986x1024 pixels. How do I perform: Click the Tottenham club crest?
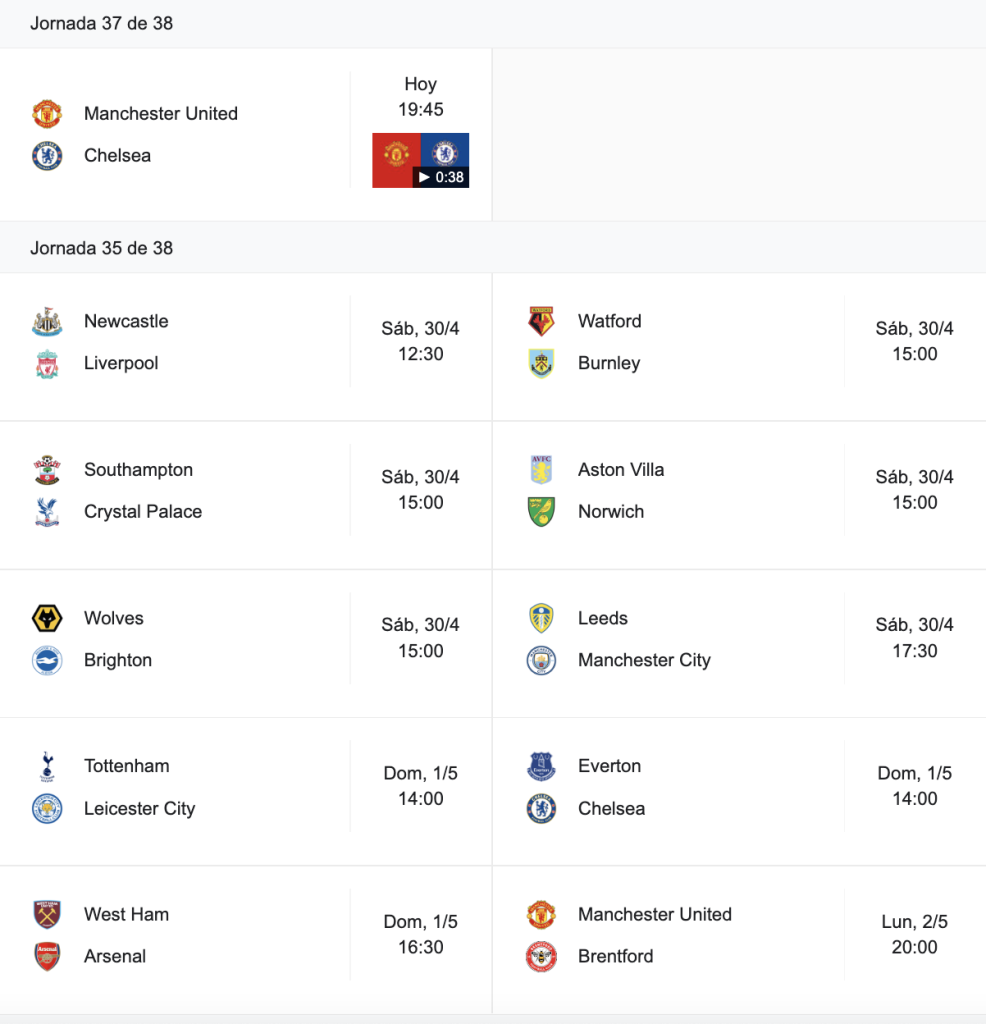[x=47, y=766]
